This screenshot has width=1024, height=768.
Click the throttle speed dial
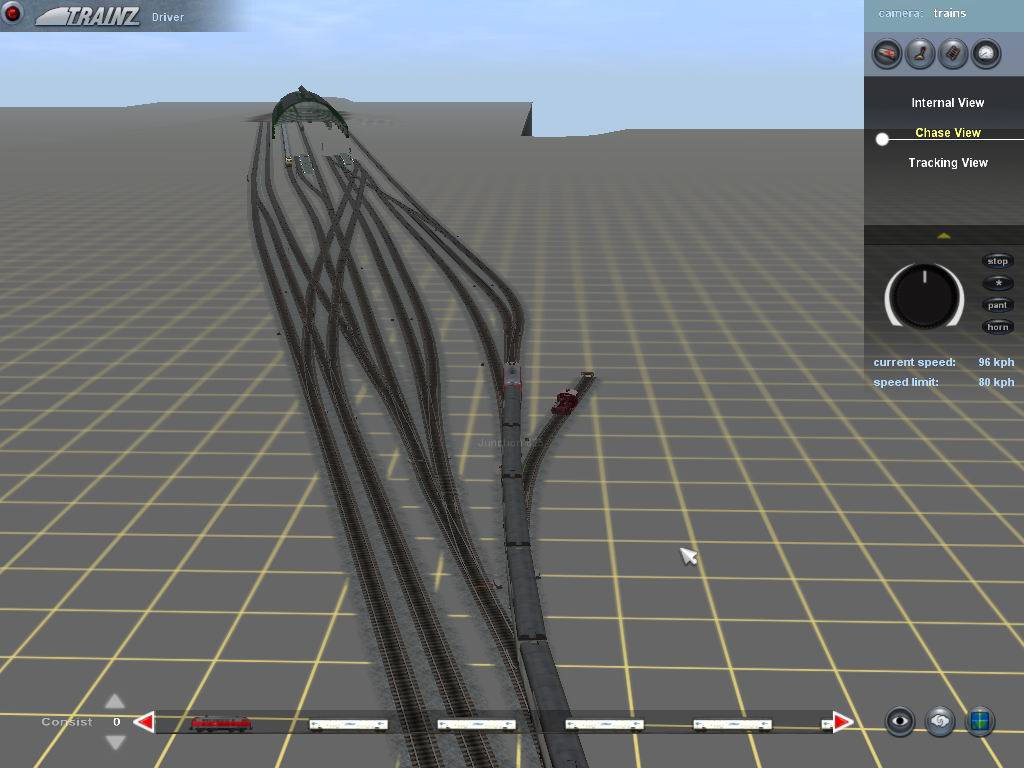click(x=924, y=297)
